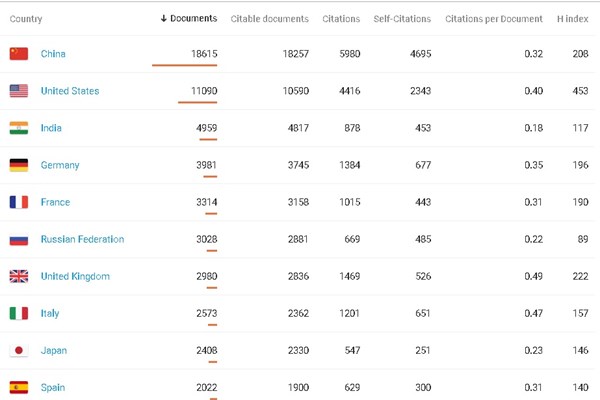The width and height of the screenshot is (600, 400).
Task: Sort by Citations per Document header
Action: click(x=494, y=19)
